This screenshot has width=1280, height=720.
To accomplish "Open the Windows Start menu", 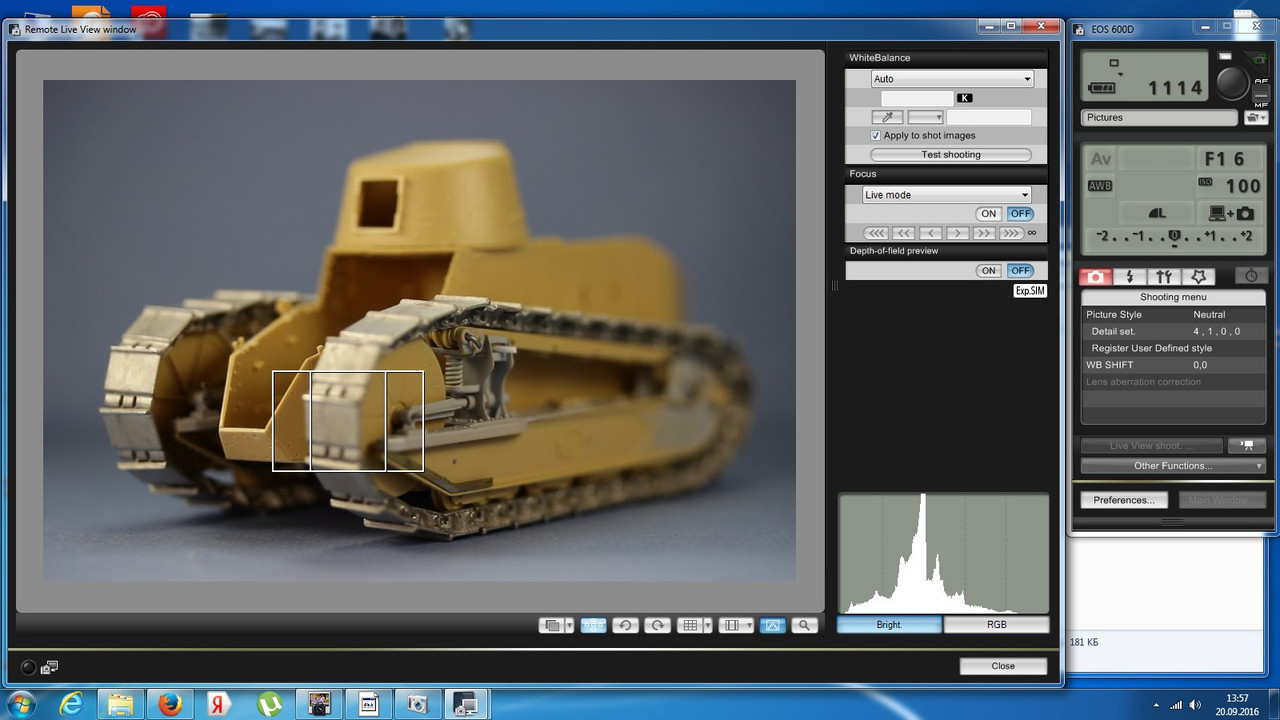I will coord(21,704).
